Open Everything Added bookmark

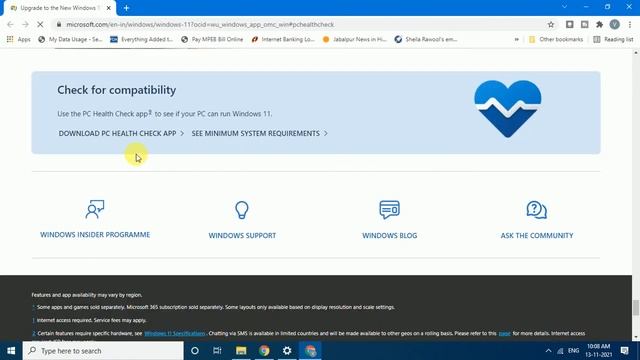coord(142,39)
